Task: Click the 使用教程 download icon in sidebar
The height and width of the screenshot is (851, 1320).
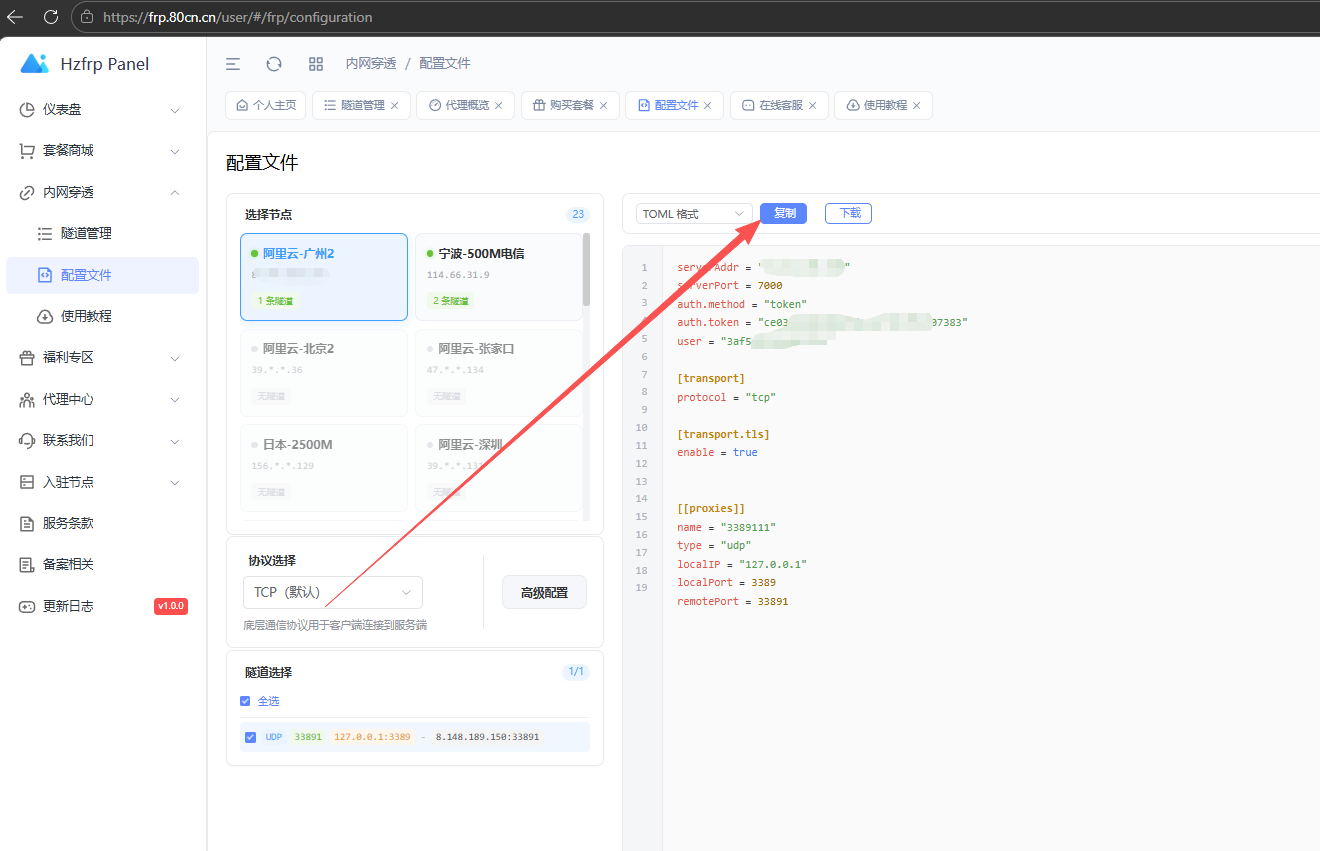Action: pos(45,317)
